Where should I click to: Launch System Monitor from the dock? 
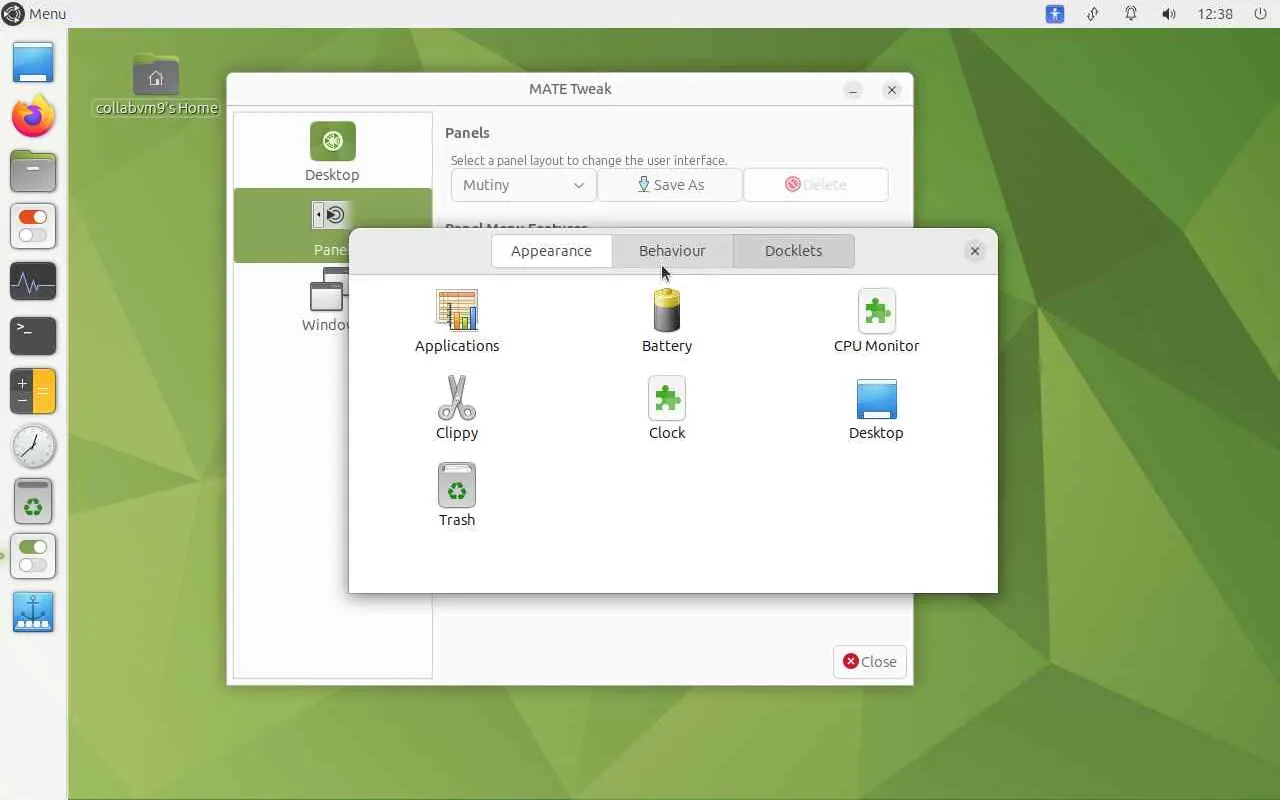click(x=33, y=282)
